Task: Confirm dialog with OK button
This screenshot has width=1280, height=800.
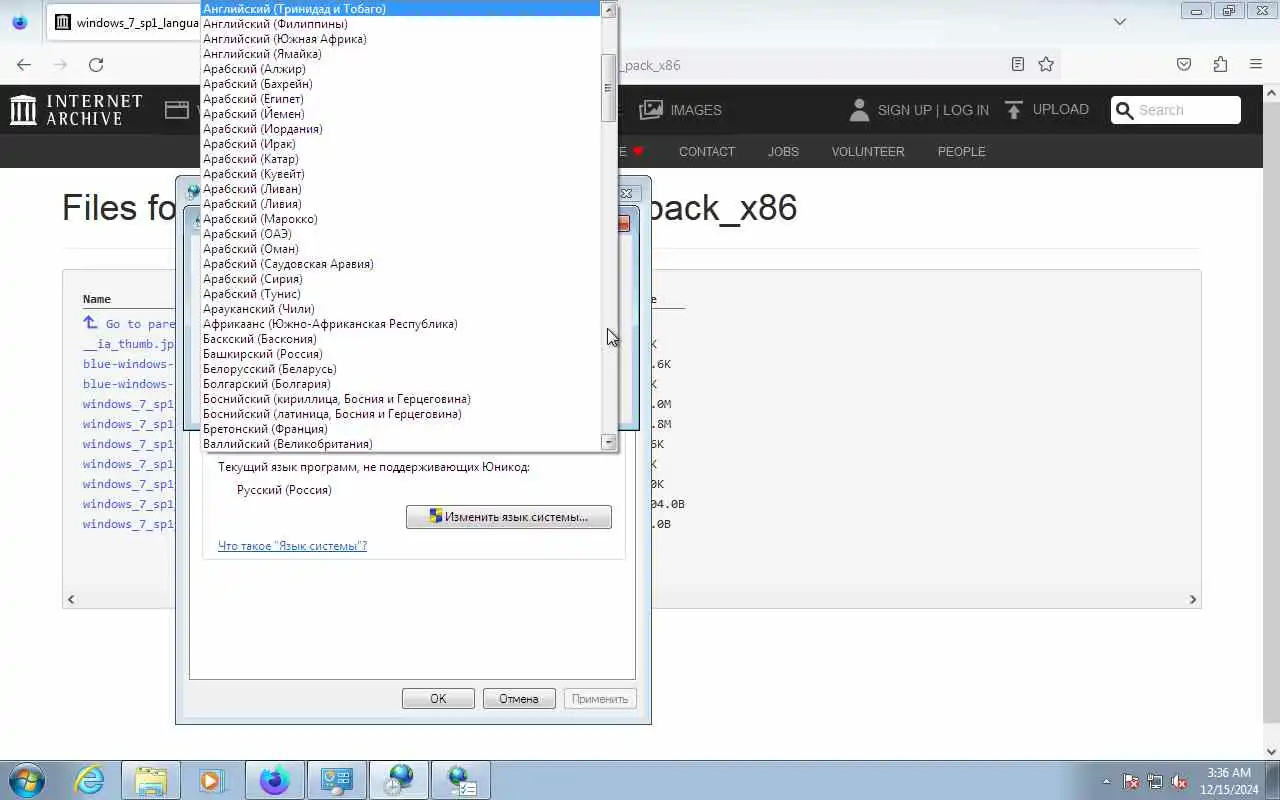Action: click(x=438, y=699)
